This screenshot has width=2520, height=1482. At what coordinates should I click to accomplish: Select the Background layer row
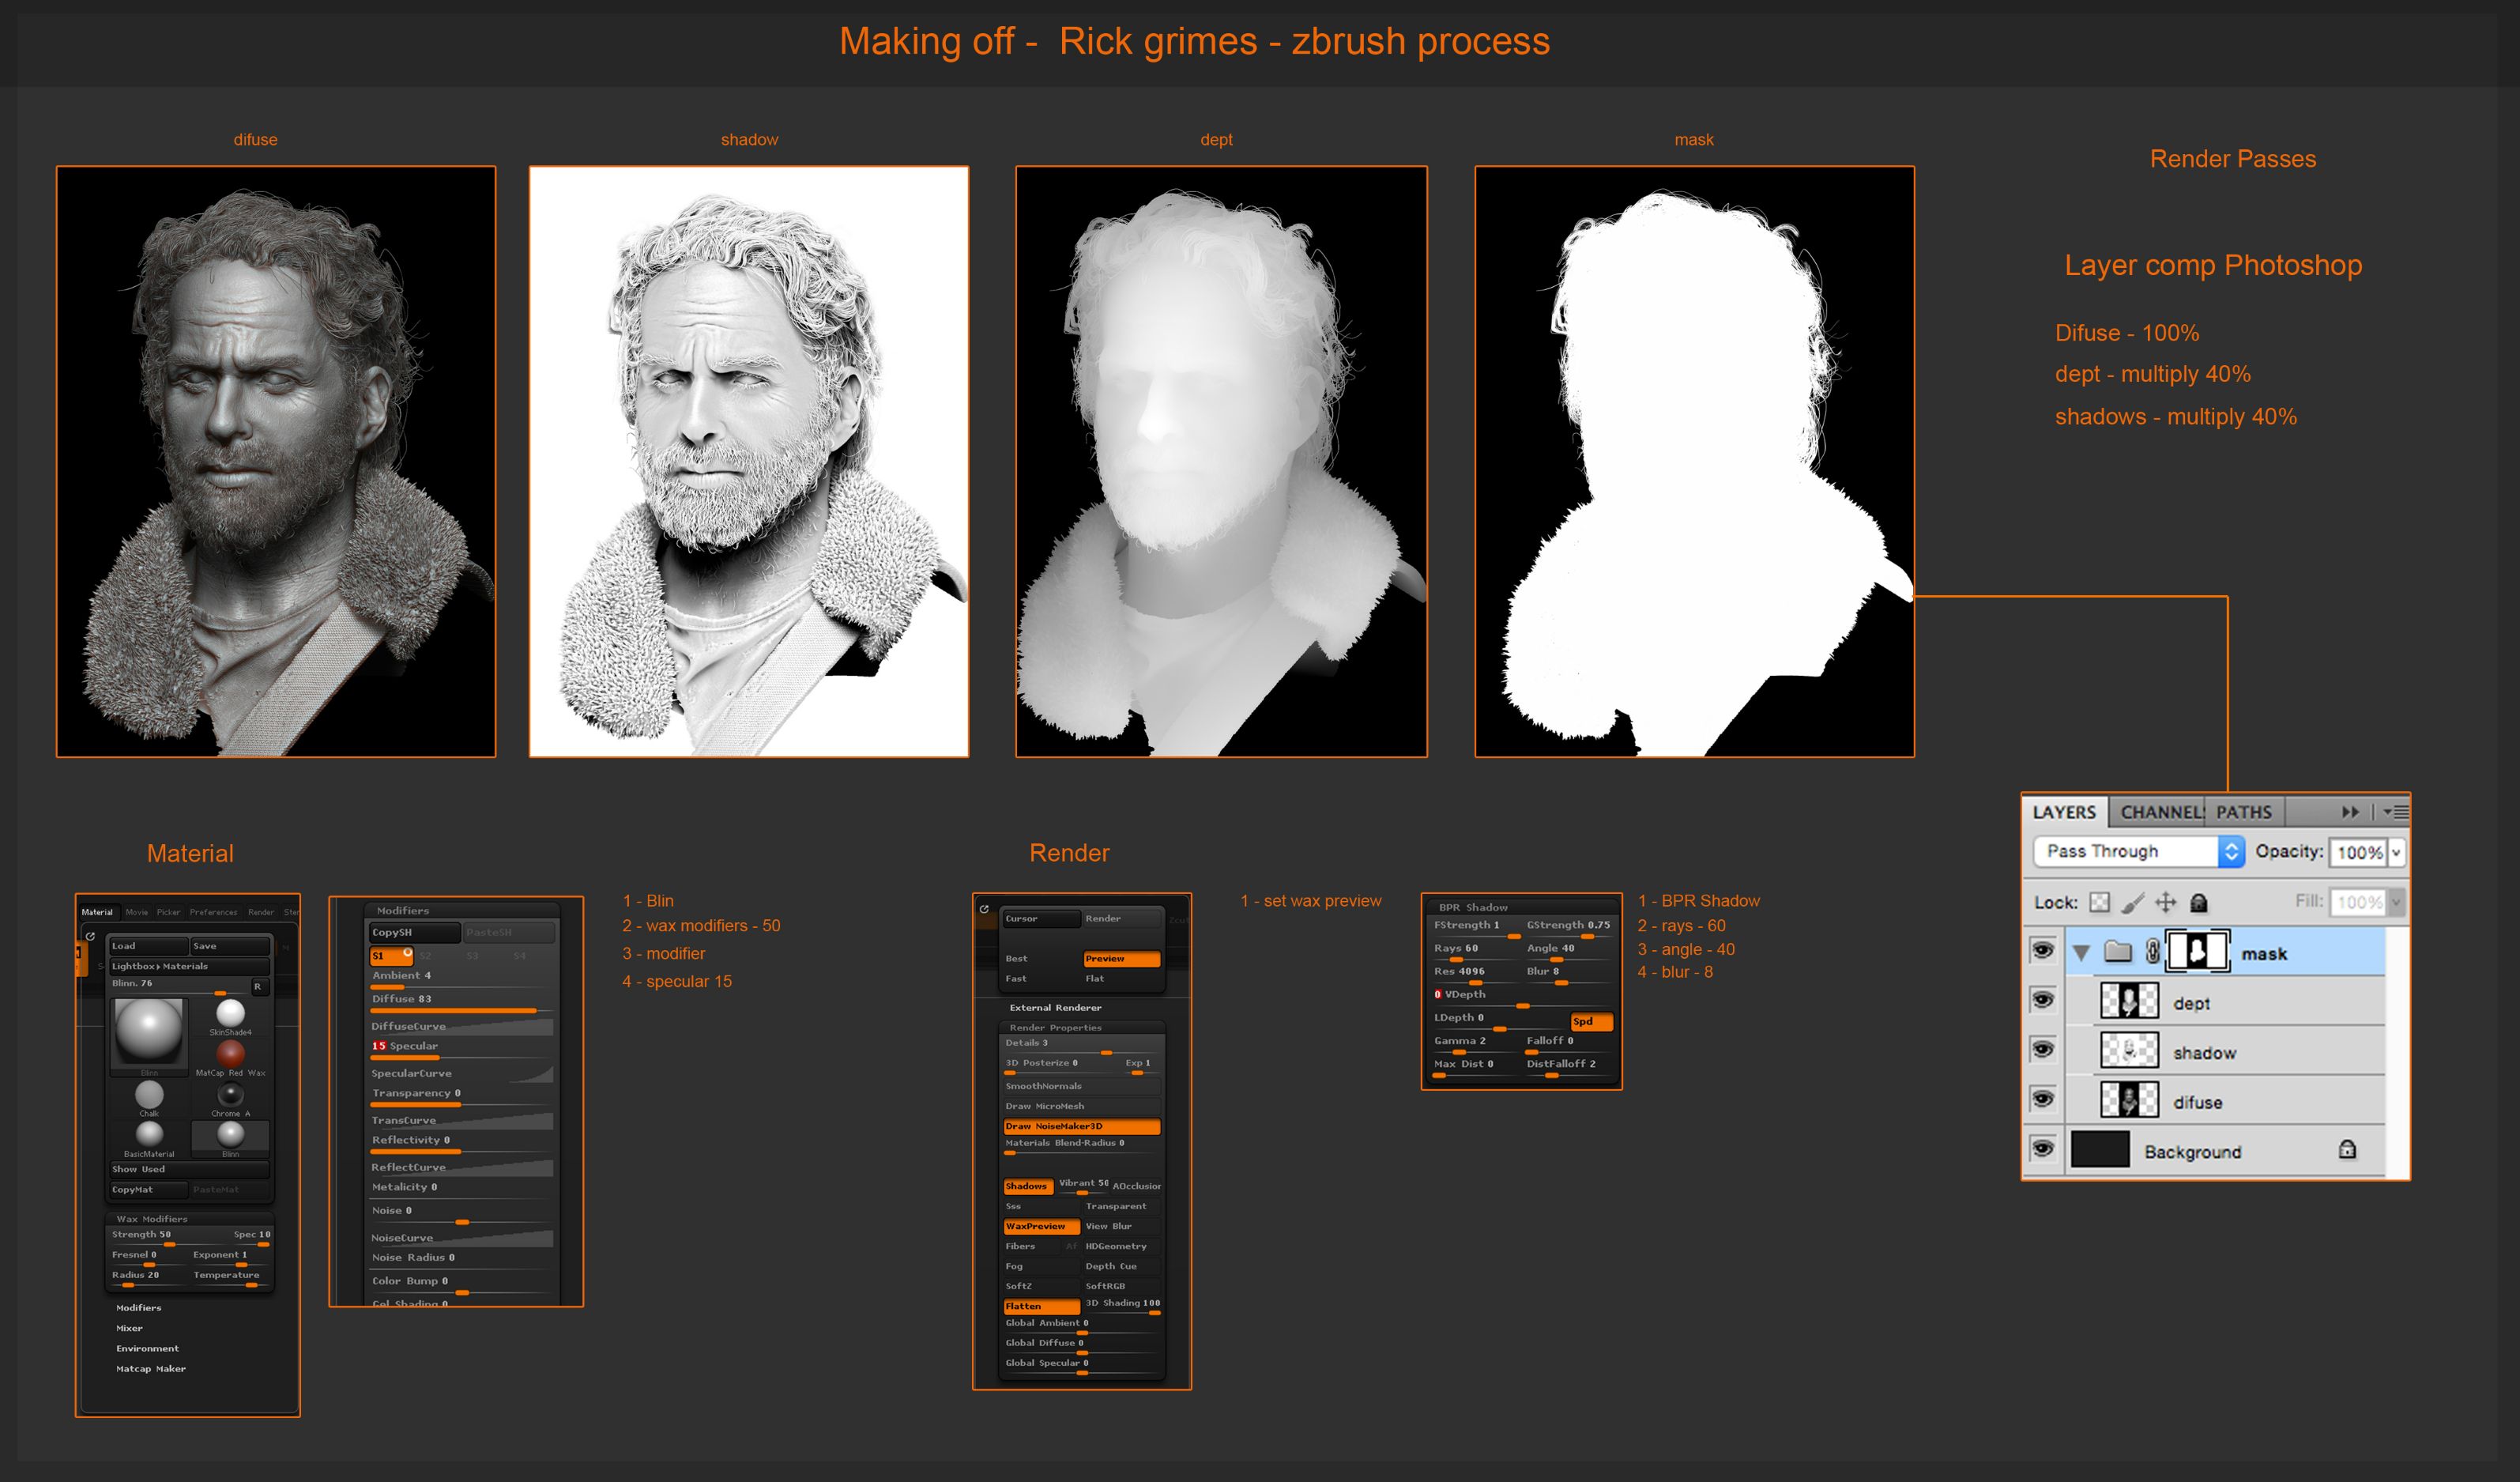(2206, 1149)
